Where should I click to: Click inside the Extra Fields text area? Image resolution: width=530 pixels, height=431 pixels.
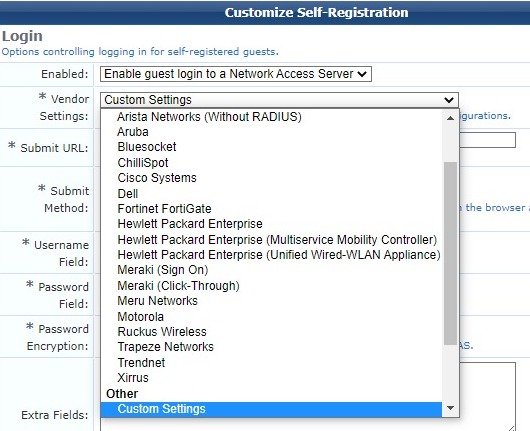coord(487,396)
